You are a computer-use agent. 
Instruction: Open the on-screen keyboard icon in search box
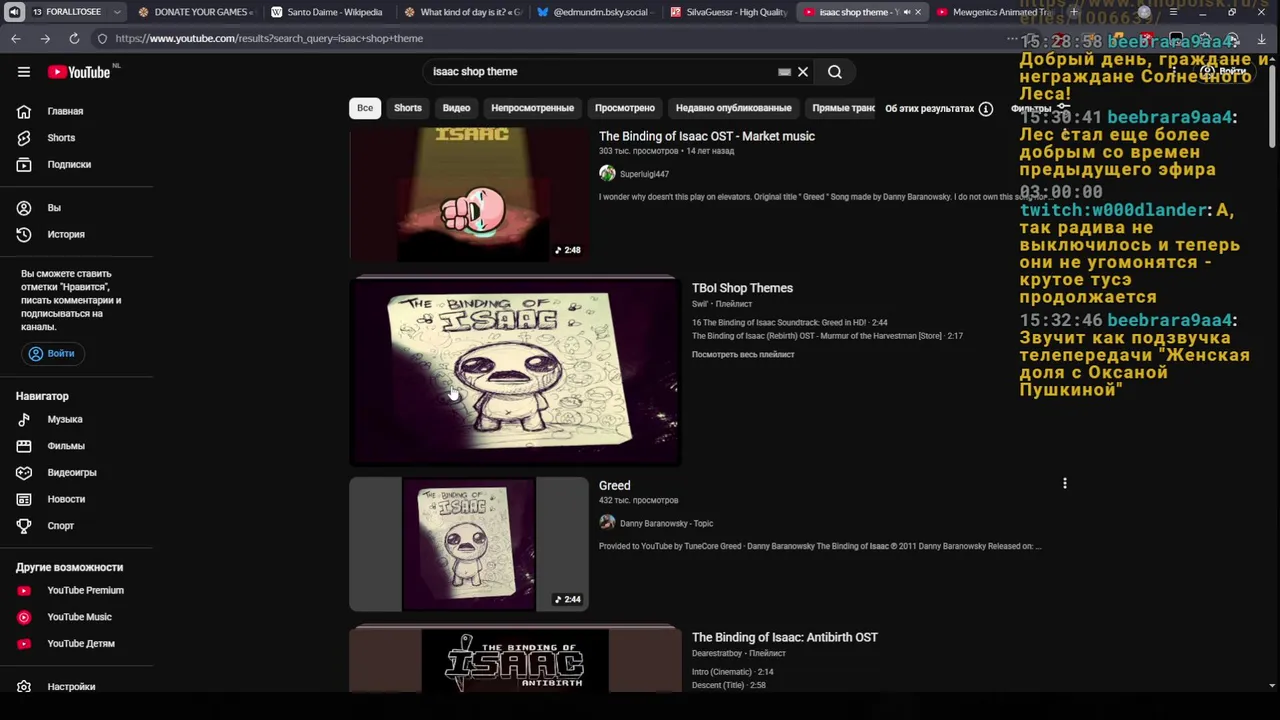pyautogui.click(x=784, y=72)
